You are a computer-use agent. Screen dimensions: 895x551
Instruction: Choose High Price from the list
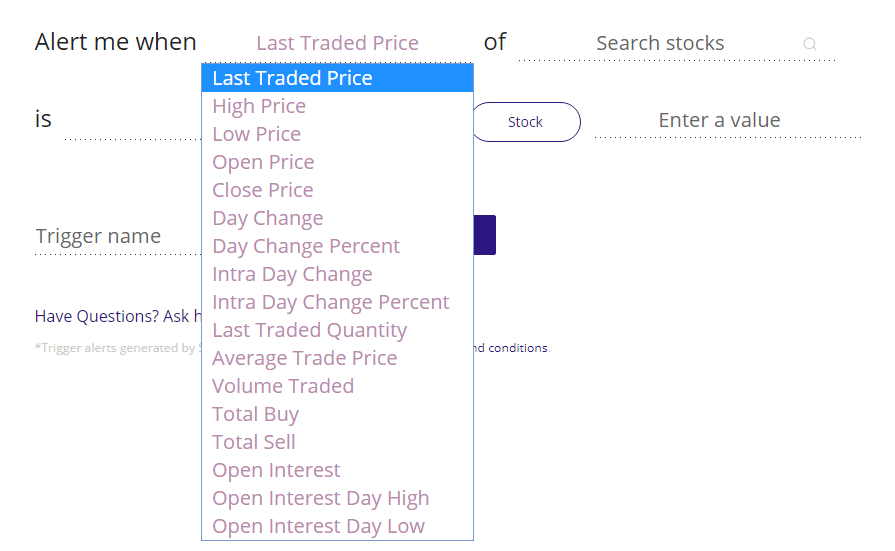point(337,106)
